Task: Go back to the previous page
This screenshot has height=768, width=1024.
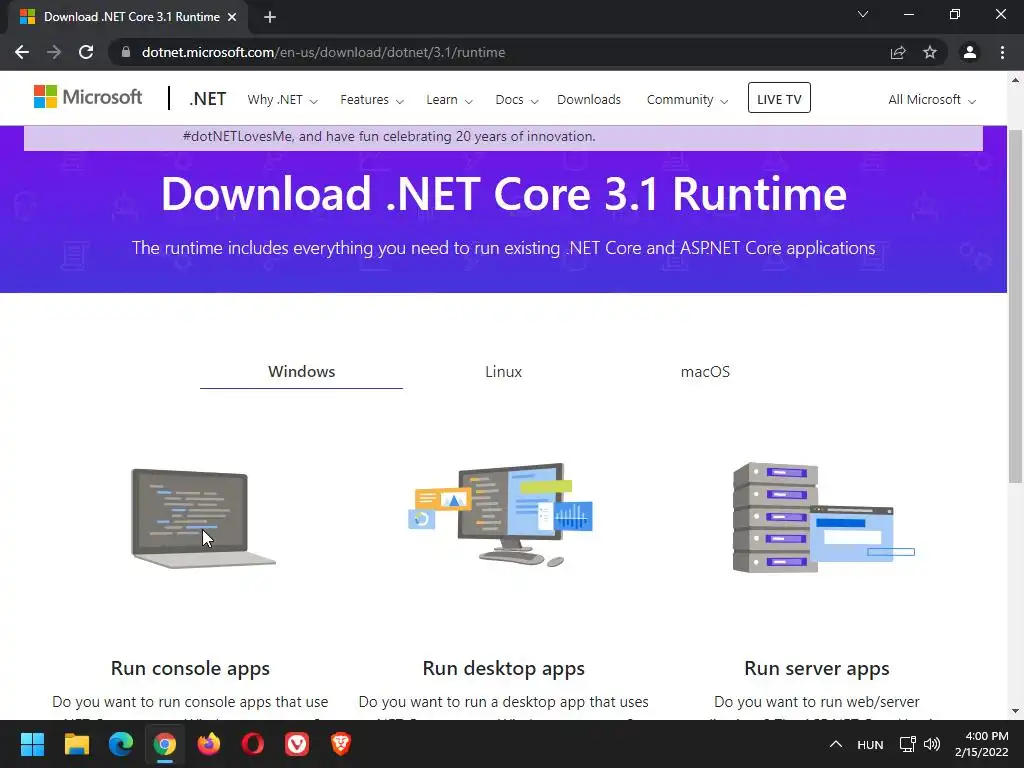Action: pyautogui.click(x=22, y=52)
